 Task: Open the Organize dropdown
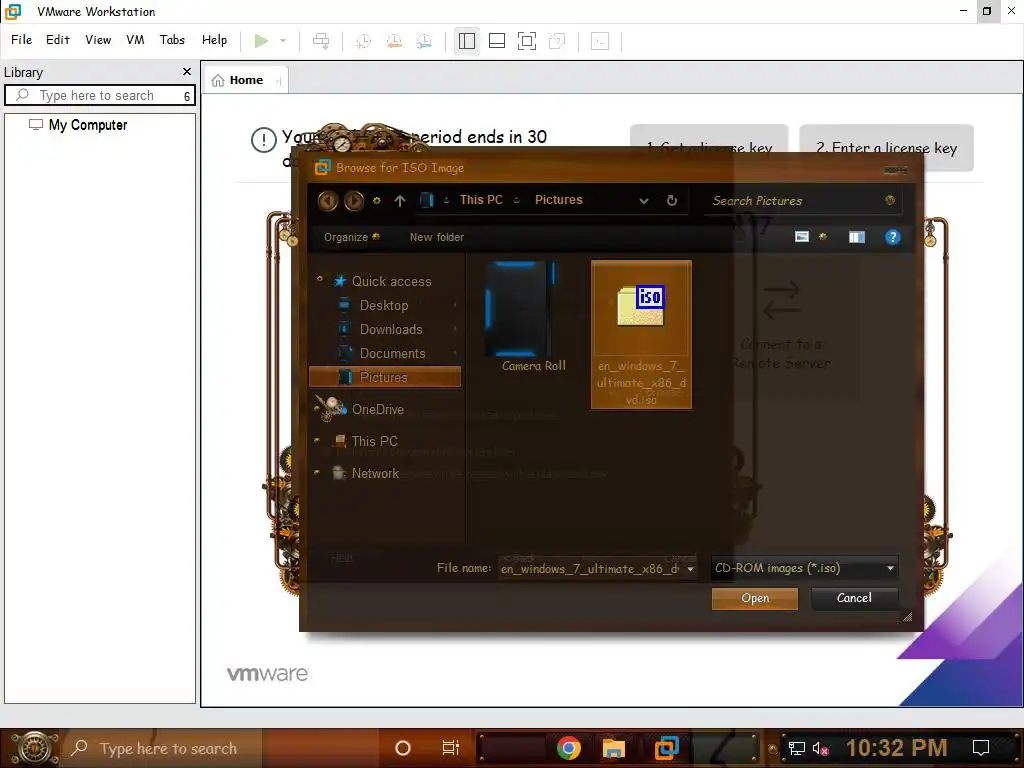coord(351,237)
